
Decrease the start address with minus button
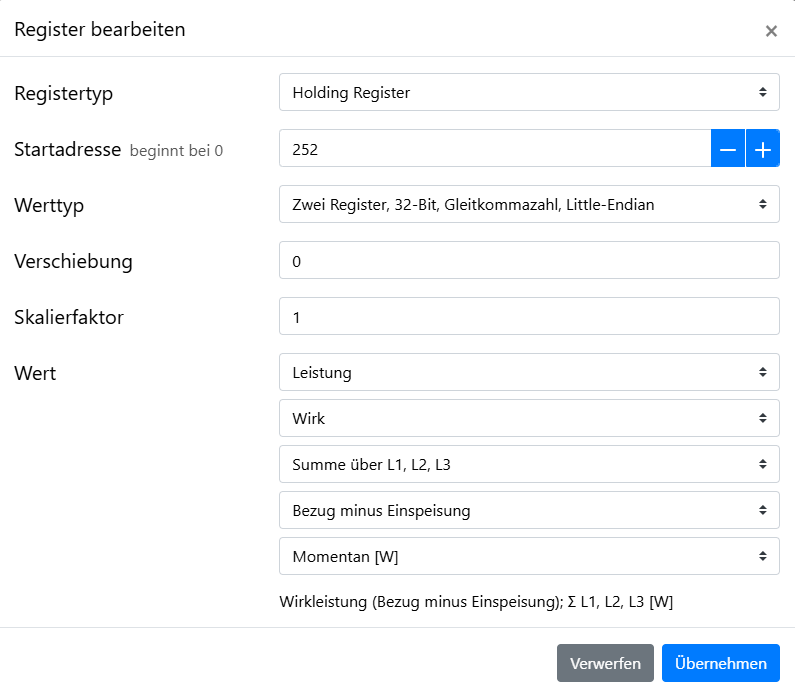click(x=728, y=149)
